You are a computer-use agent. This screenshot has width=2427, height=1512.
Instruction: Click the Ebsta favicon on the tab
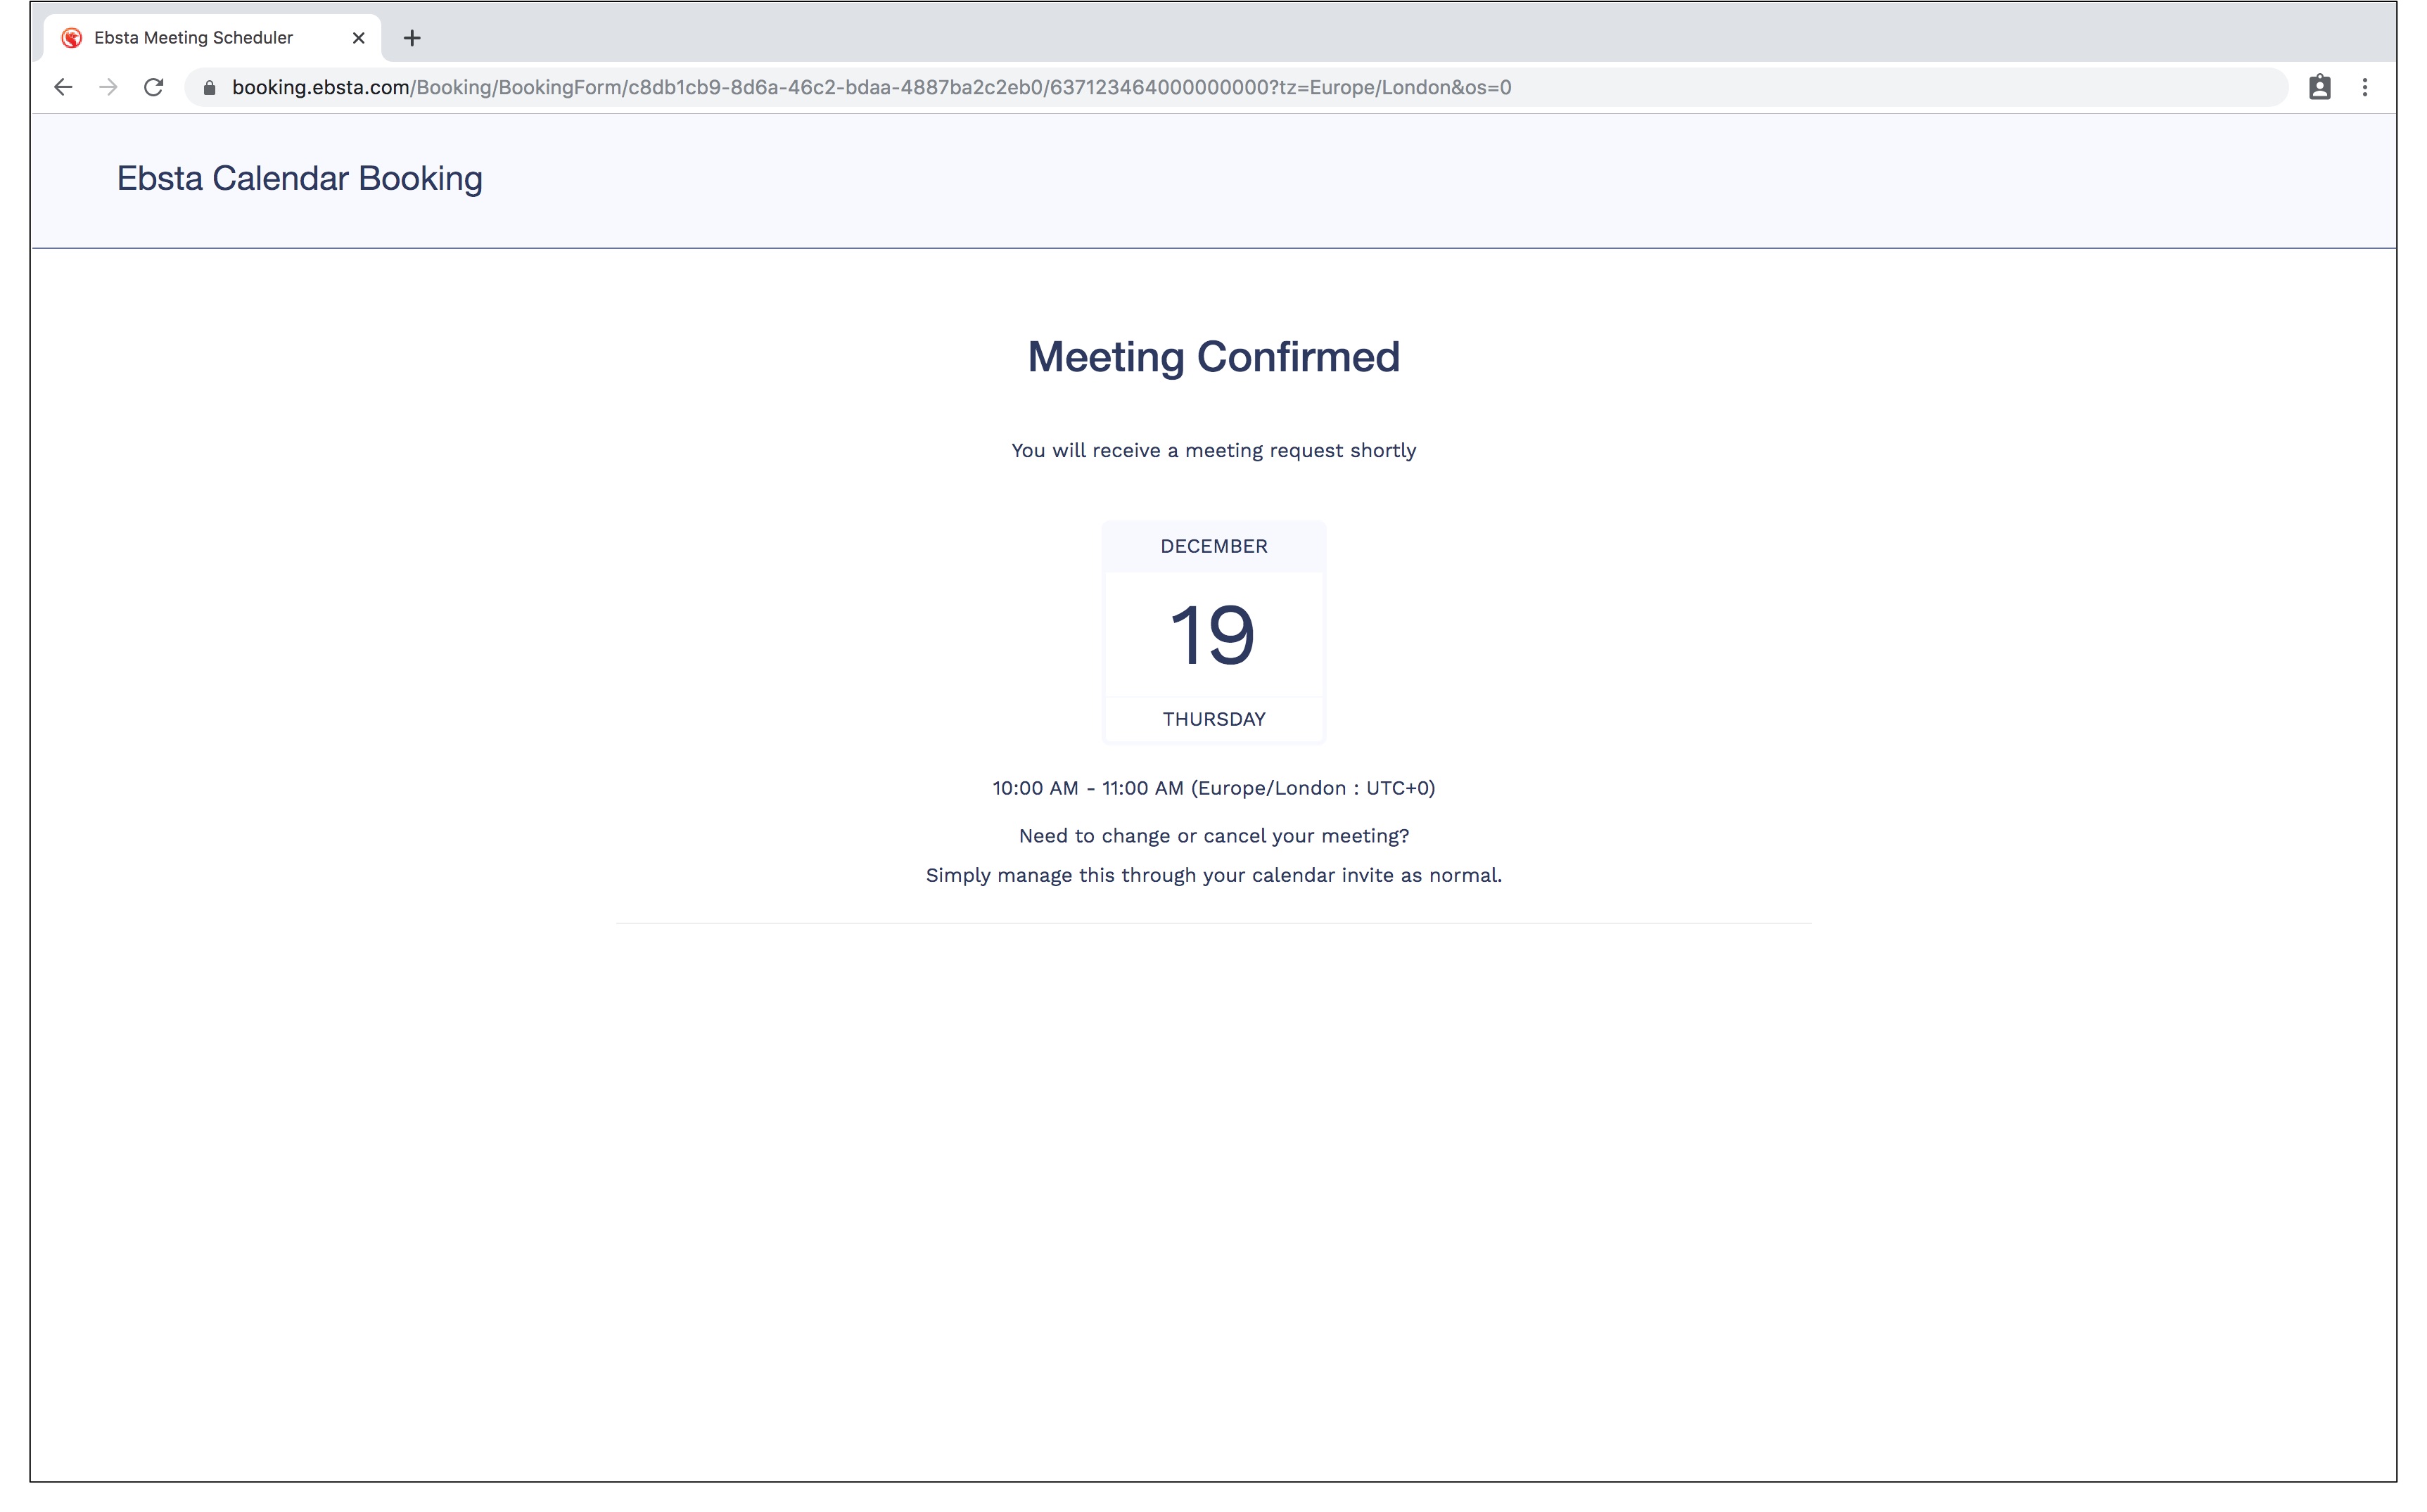[x=71, y=38]
